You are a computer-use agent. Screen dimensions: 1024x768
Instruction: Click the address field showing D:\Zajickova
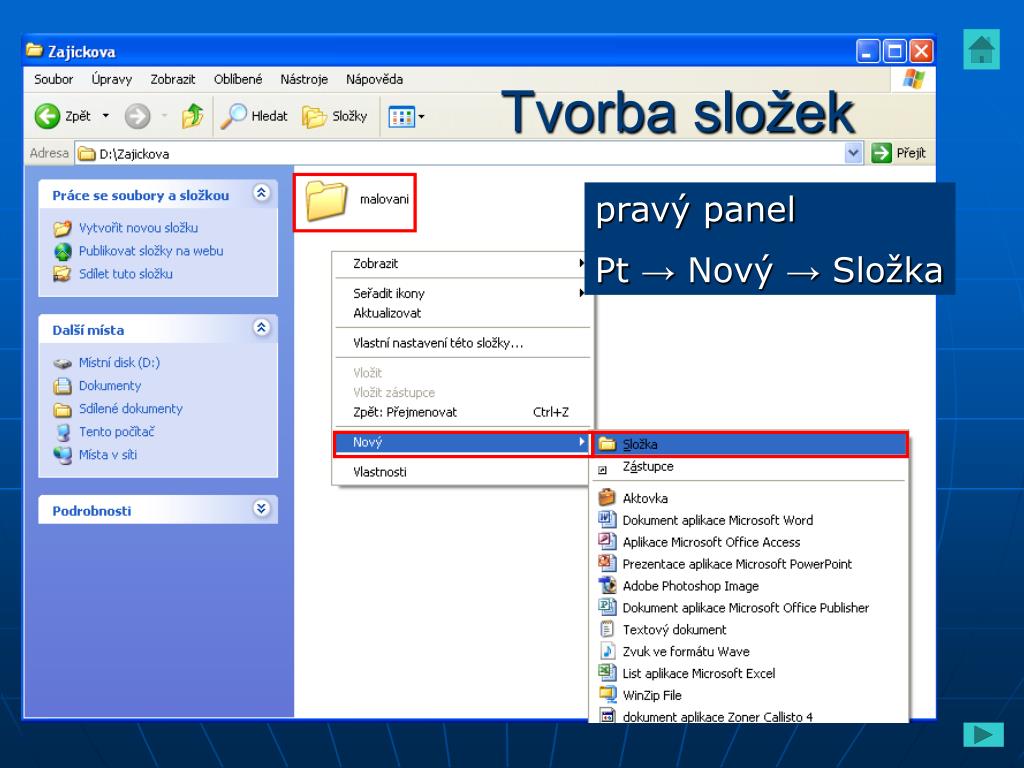460,153
